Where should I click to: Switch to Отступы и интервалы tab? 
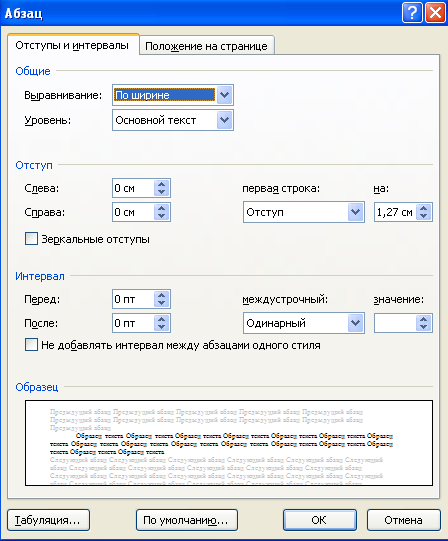click(72, 45)
